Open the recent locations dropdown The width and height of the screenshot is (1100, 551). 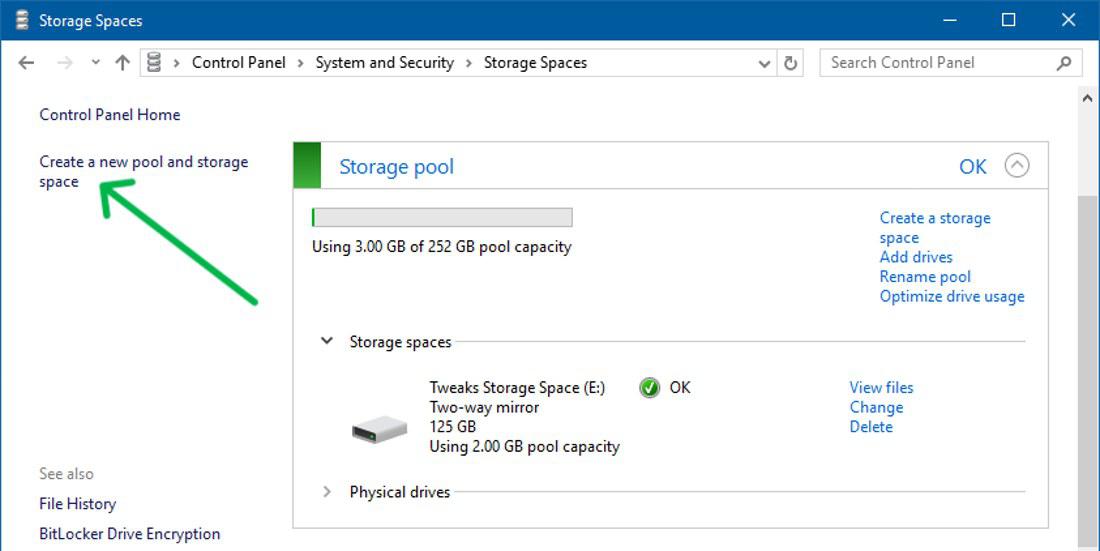click(95, 63)
